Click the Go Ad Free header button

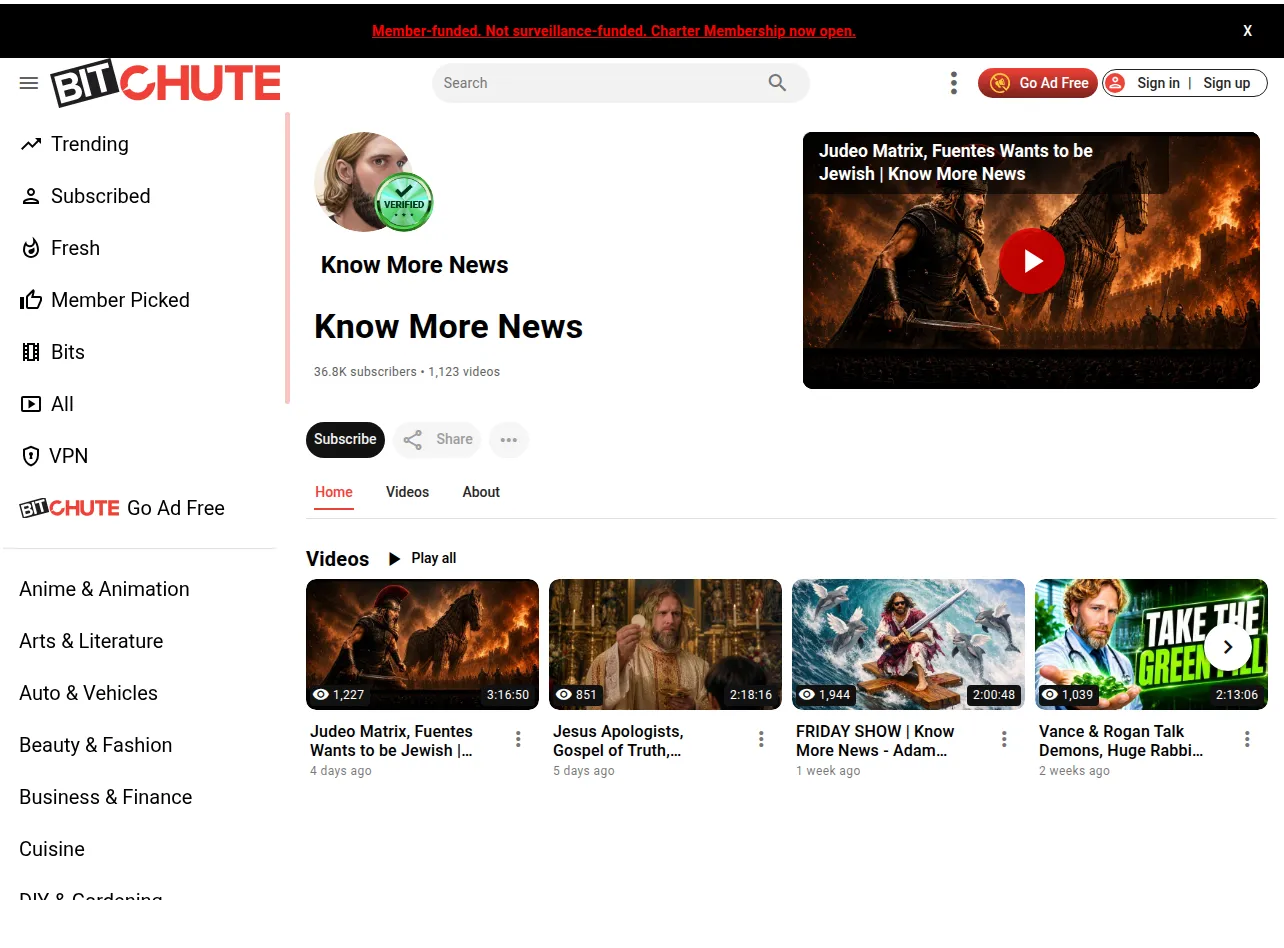[1038, 83]
